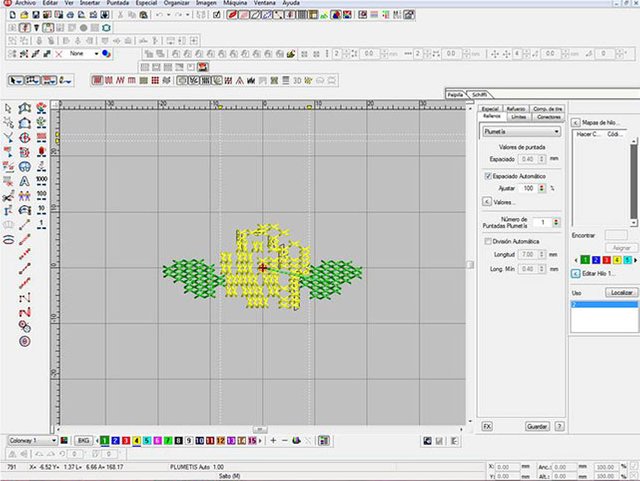This screenshot has width=640, height=481.
Task: Click the Cut scissors icon
Action: 120,15
